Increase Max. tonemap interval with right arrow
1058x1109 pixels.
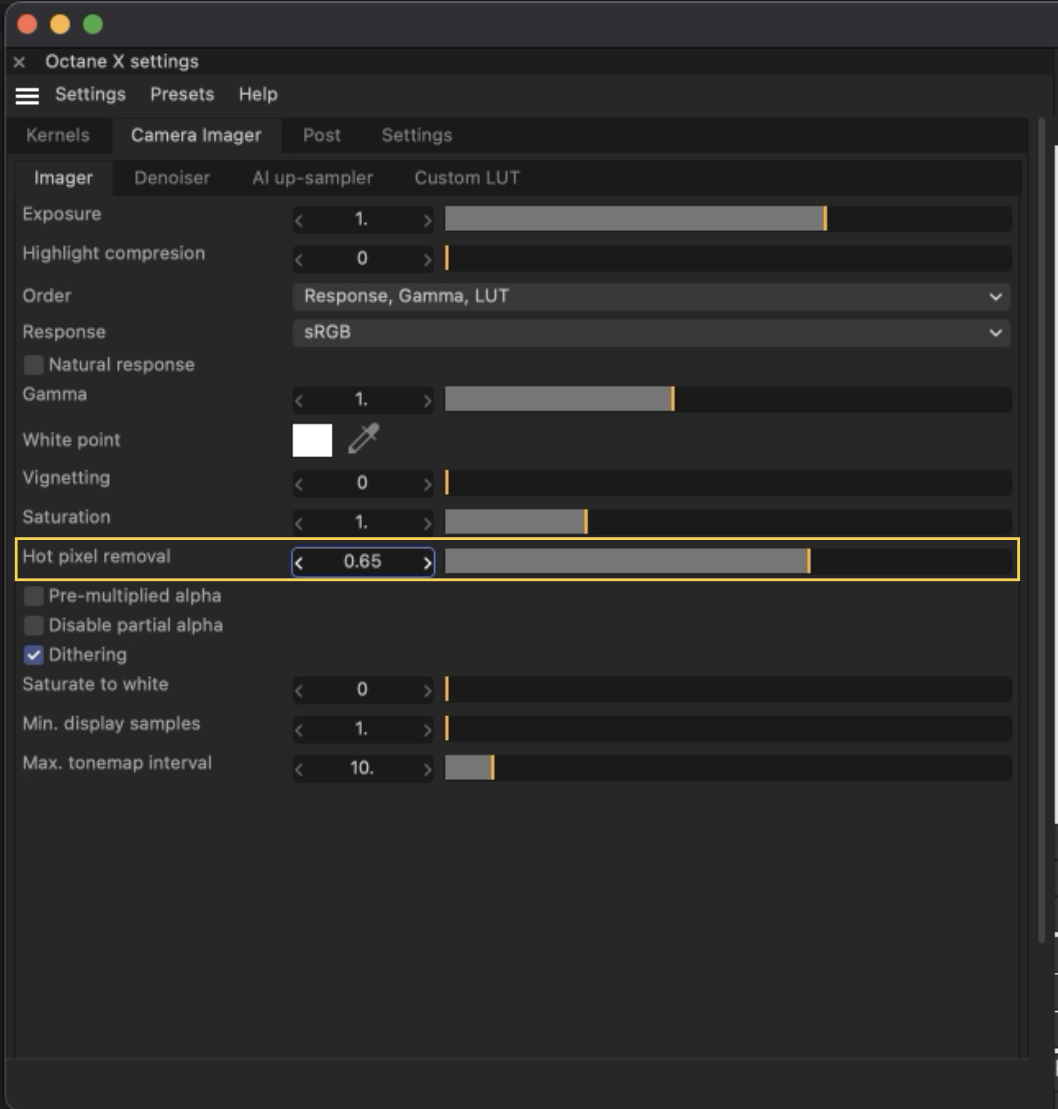pos(427,769)
